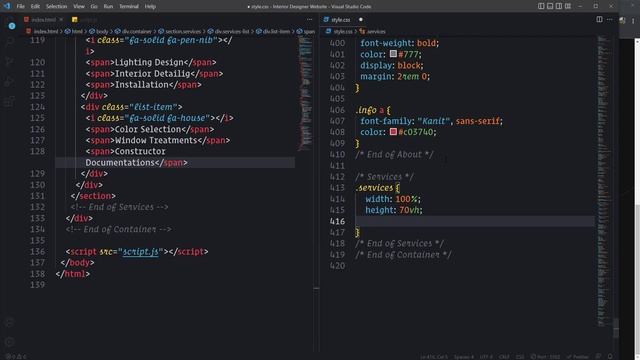This screenshot has height=360, width=640.
Task: Click Prettier status bar item
Action: (x=578, y=357)
